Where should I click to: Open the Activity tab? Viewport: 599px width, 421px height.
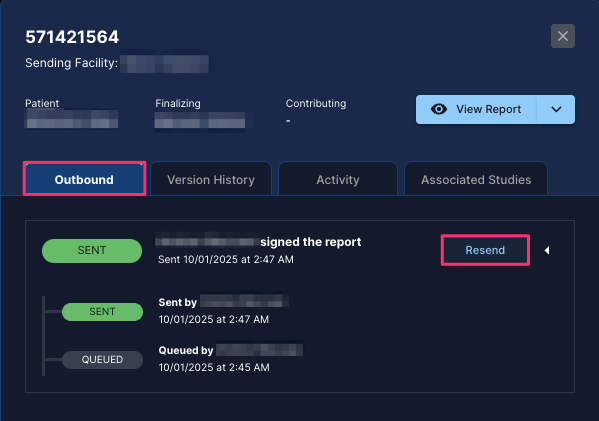[338, 179]
